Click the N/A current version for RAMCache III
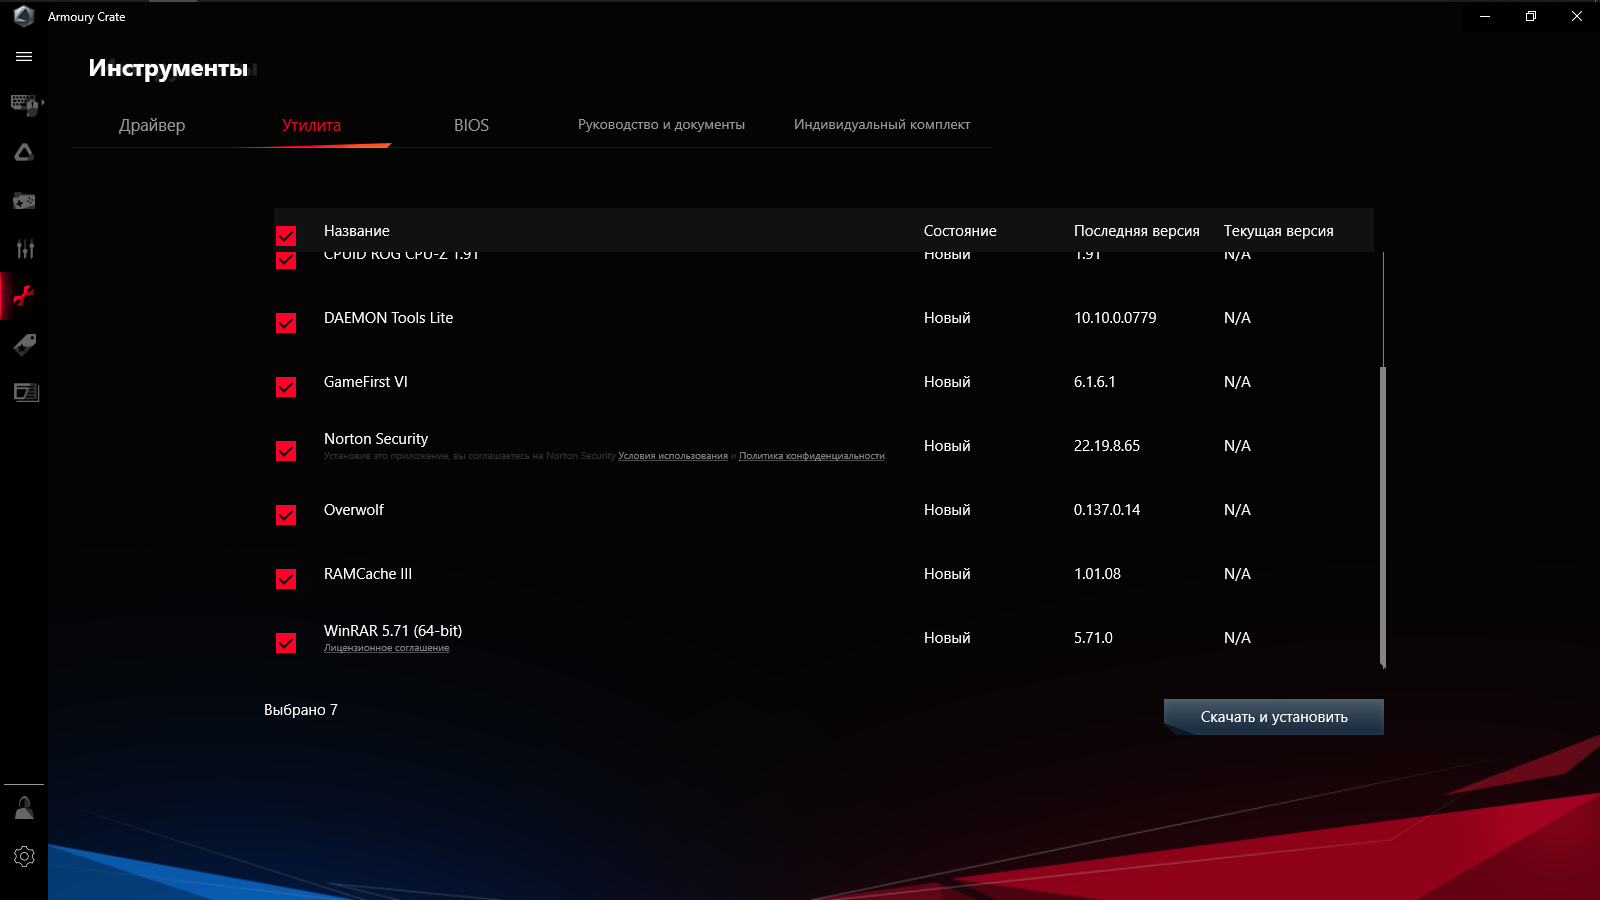This screenshot has height=900, width=1600. (1237, 574)
